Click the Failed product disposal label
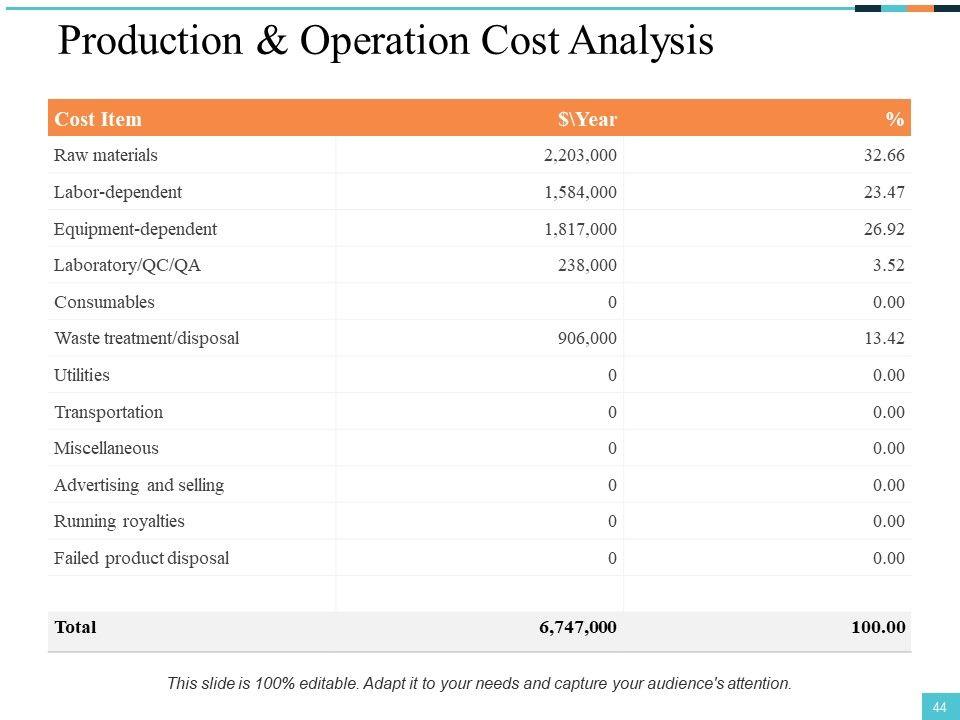This screenshot has height=720, width=960. pyautogui.click(x=141, y=558)
